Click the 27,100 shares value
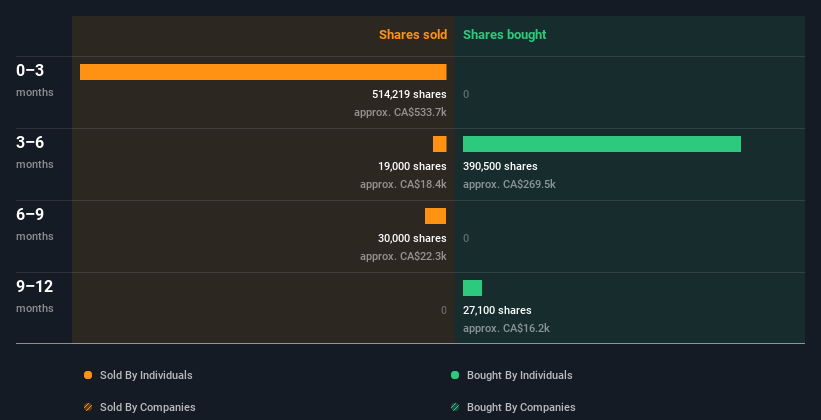821x420 pixels. point(497,310)
